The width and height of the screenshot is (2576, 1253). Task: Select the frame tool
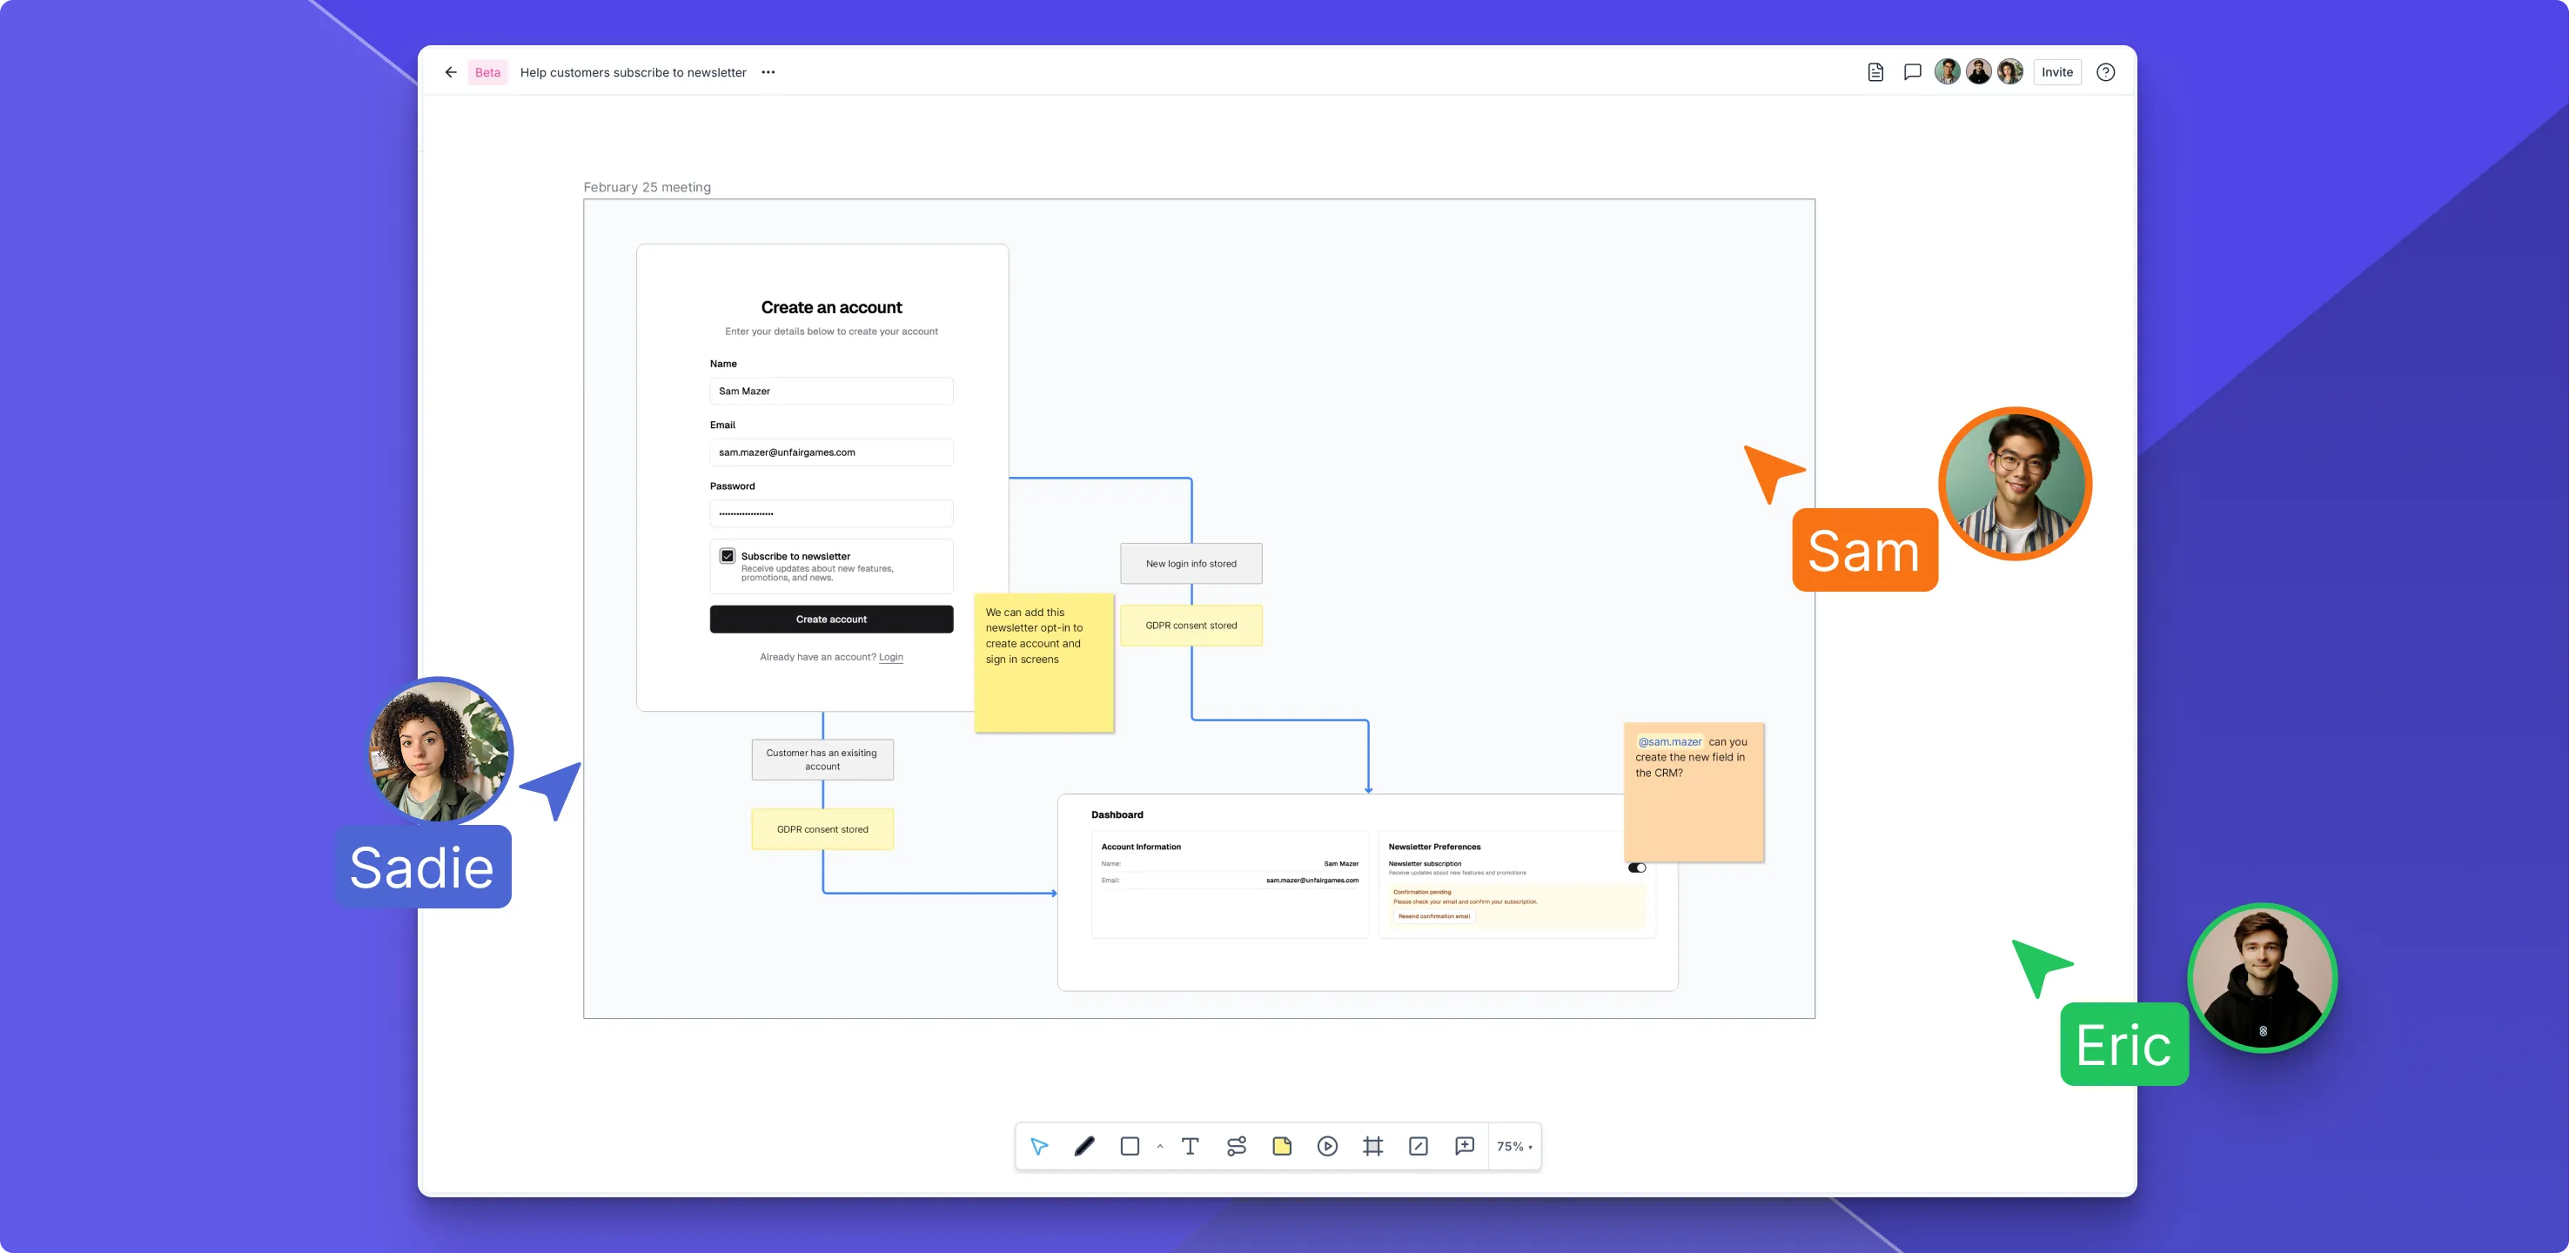tap(1373, 1146)
